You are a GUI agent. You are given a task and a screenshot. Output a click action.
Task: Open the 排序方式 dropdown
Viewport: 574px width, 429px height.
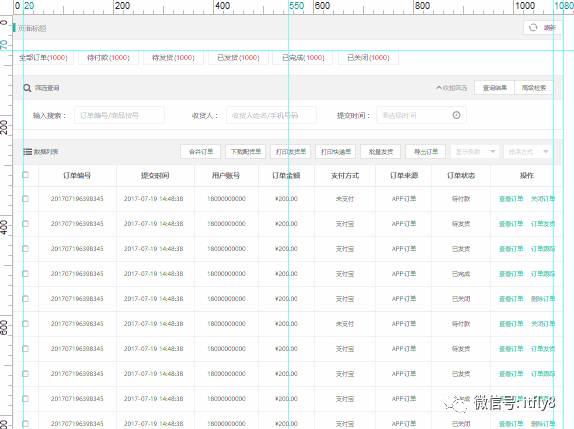click(527, 152)
